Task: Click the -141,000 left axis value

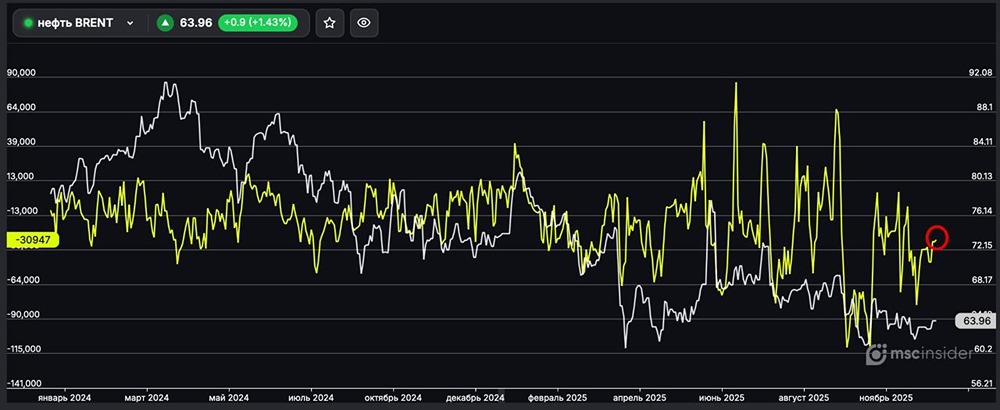Action: tap(24, 384)
